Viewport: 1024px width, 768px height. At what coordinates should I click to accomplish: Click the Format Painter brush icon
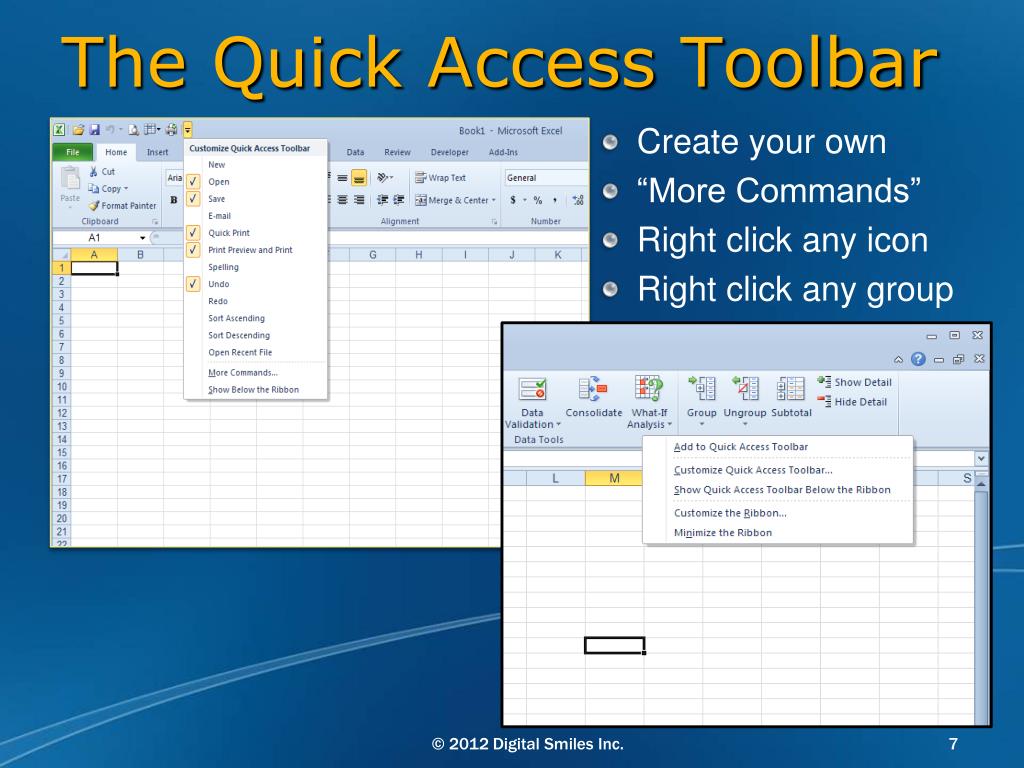[93, 206]
